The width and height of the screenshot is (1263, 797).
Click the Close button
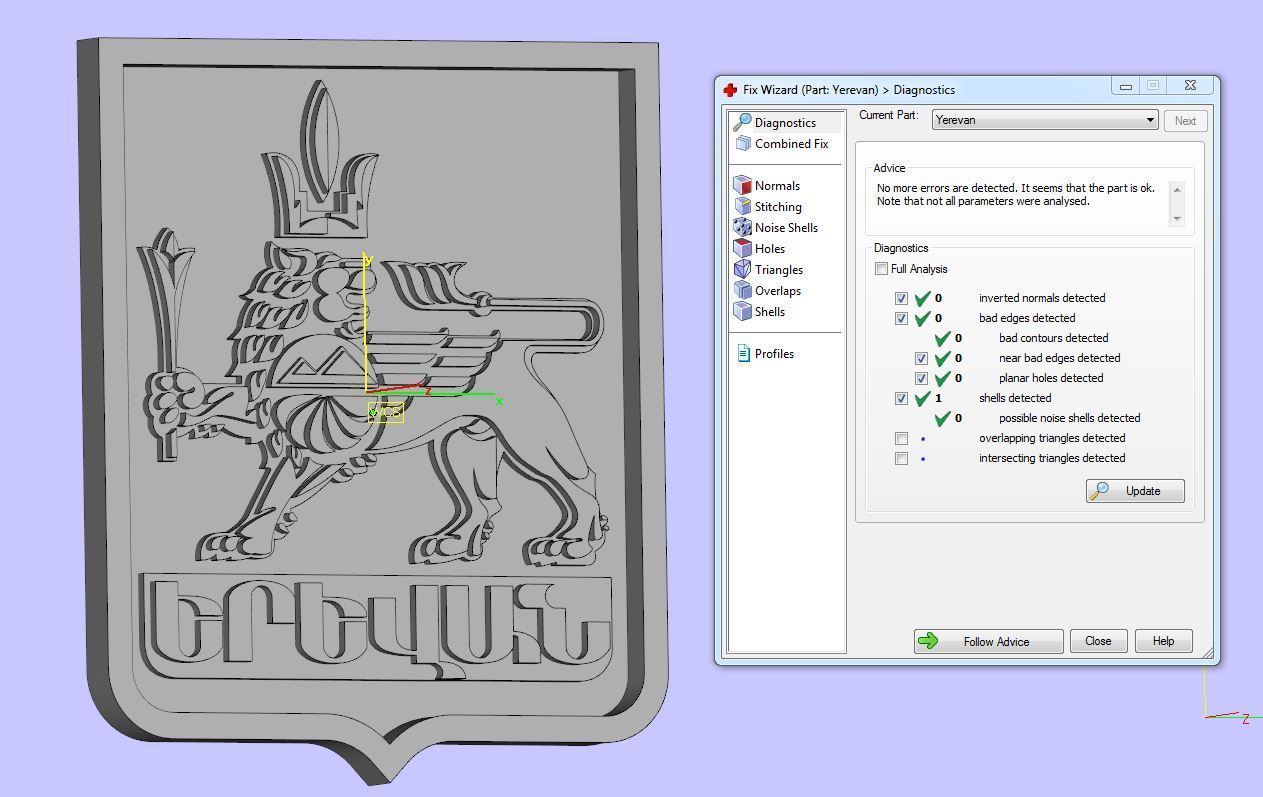point(1098,641)
